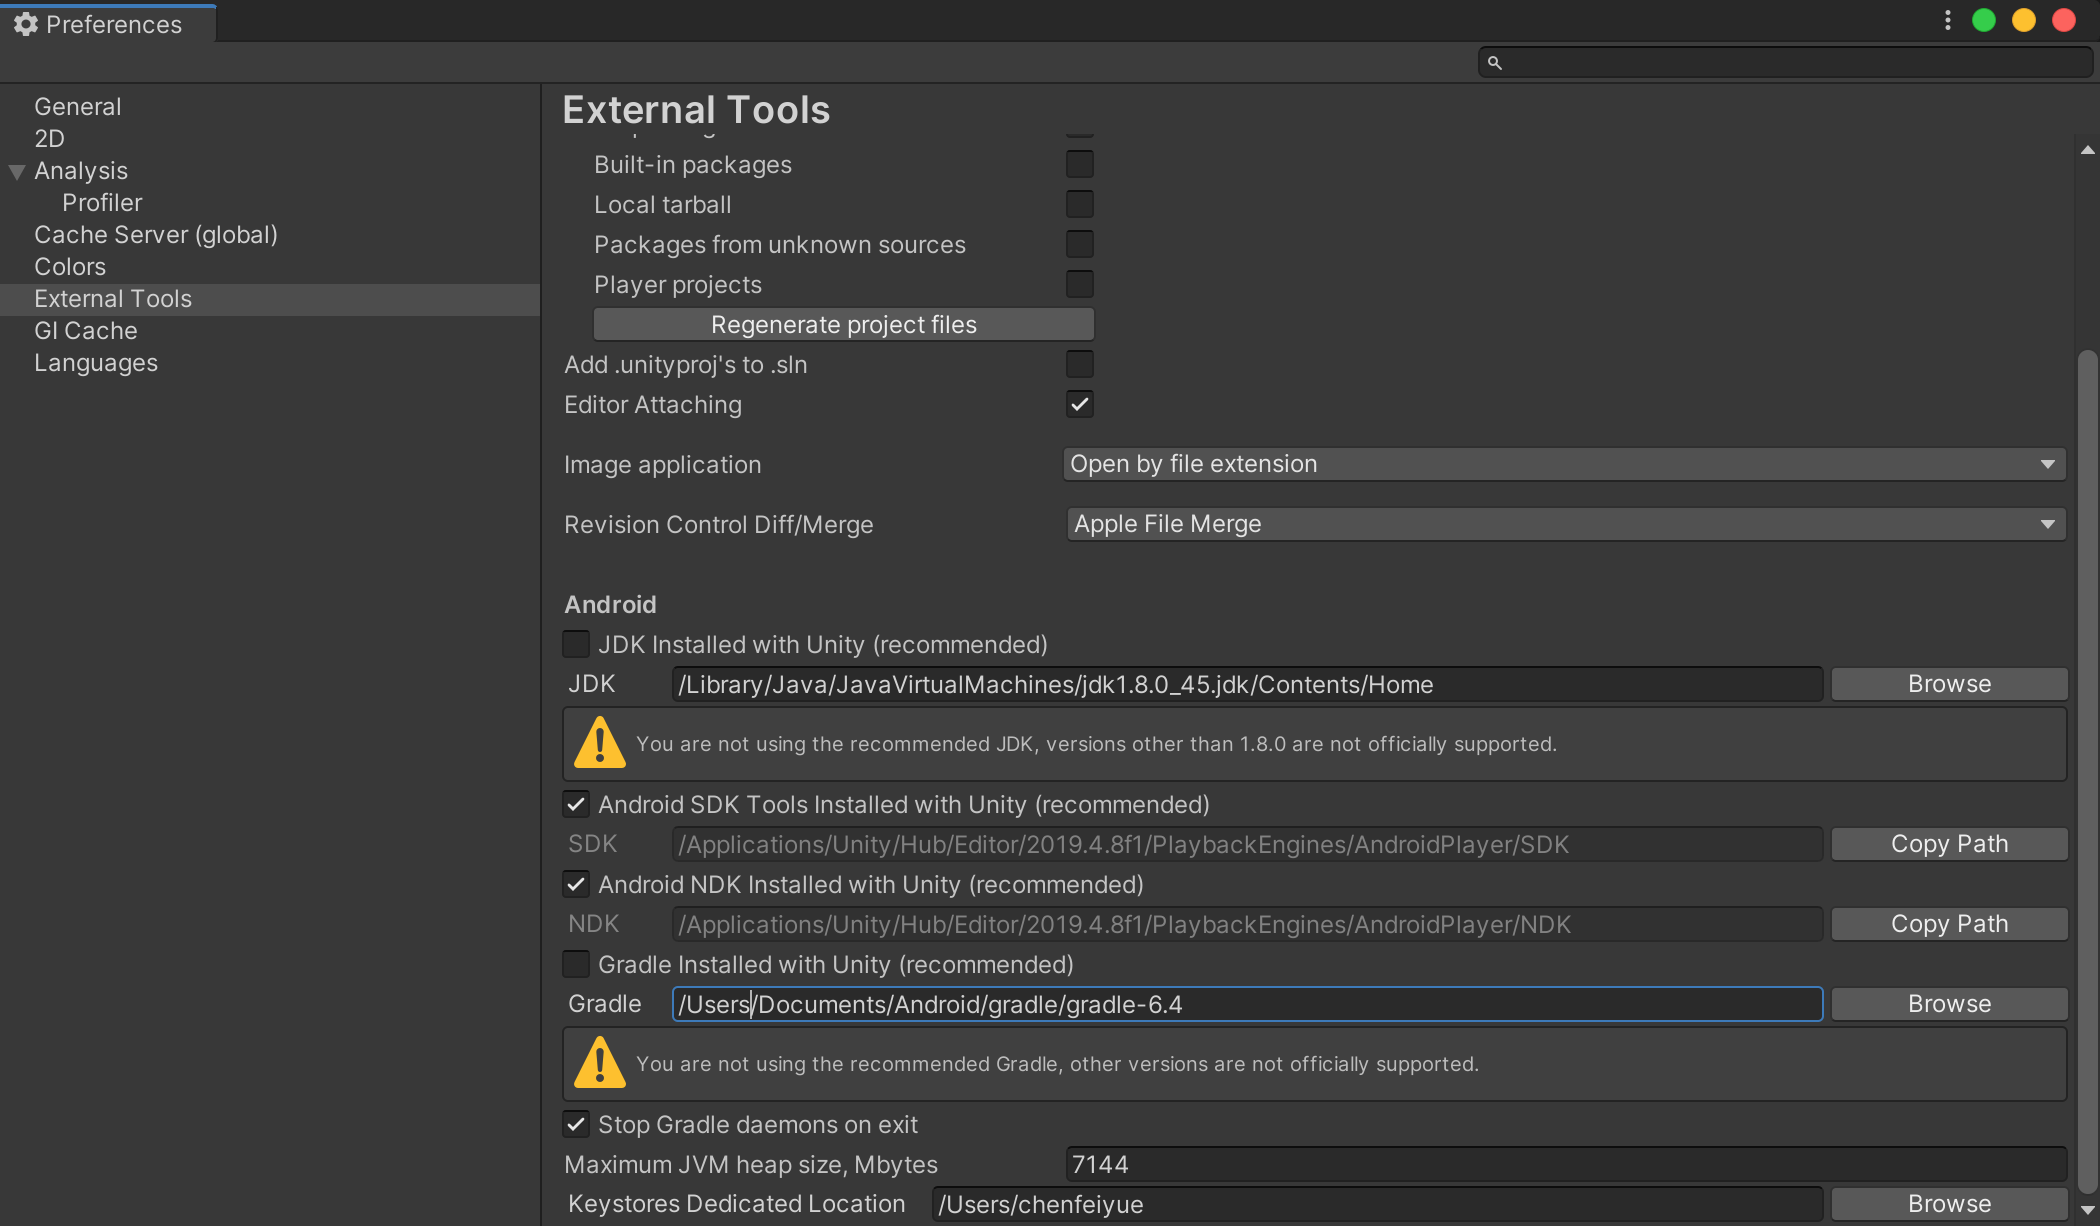Uncheck Stop Gradle daemons on exit
This screenshot has height=1226, width=2100.
(x=575, y=1124)
